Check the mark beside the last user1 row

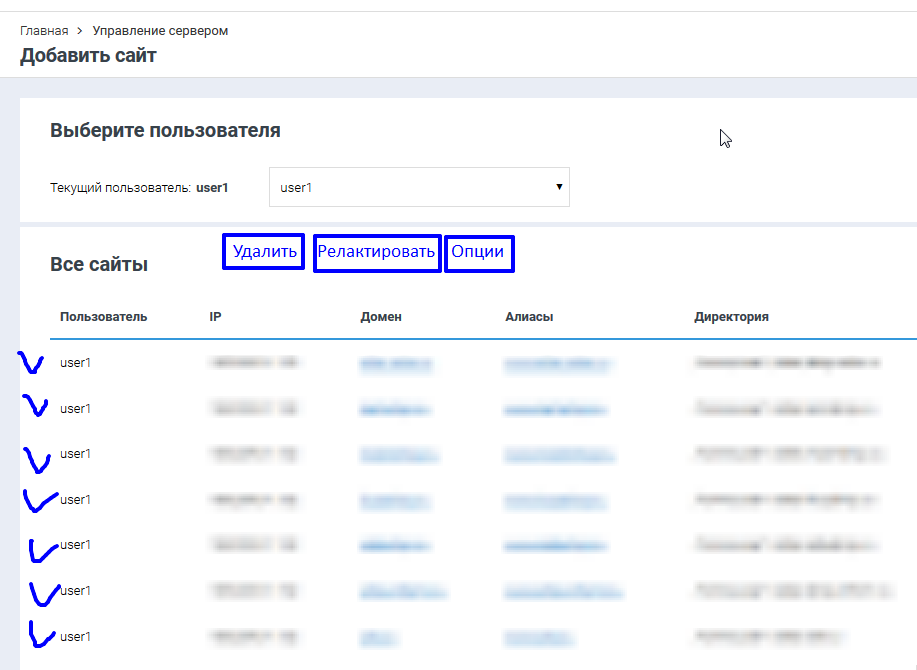[38, 634]
